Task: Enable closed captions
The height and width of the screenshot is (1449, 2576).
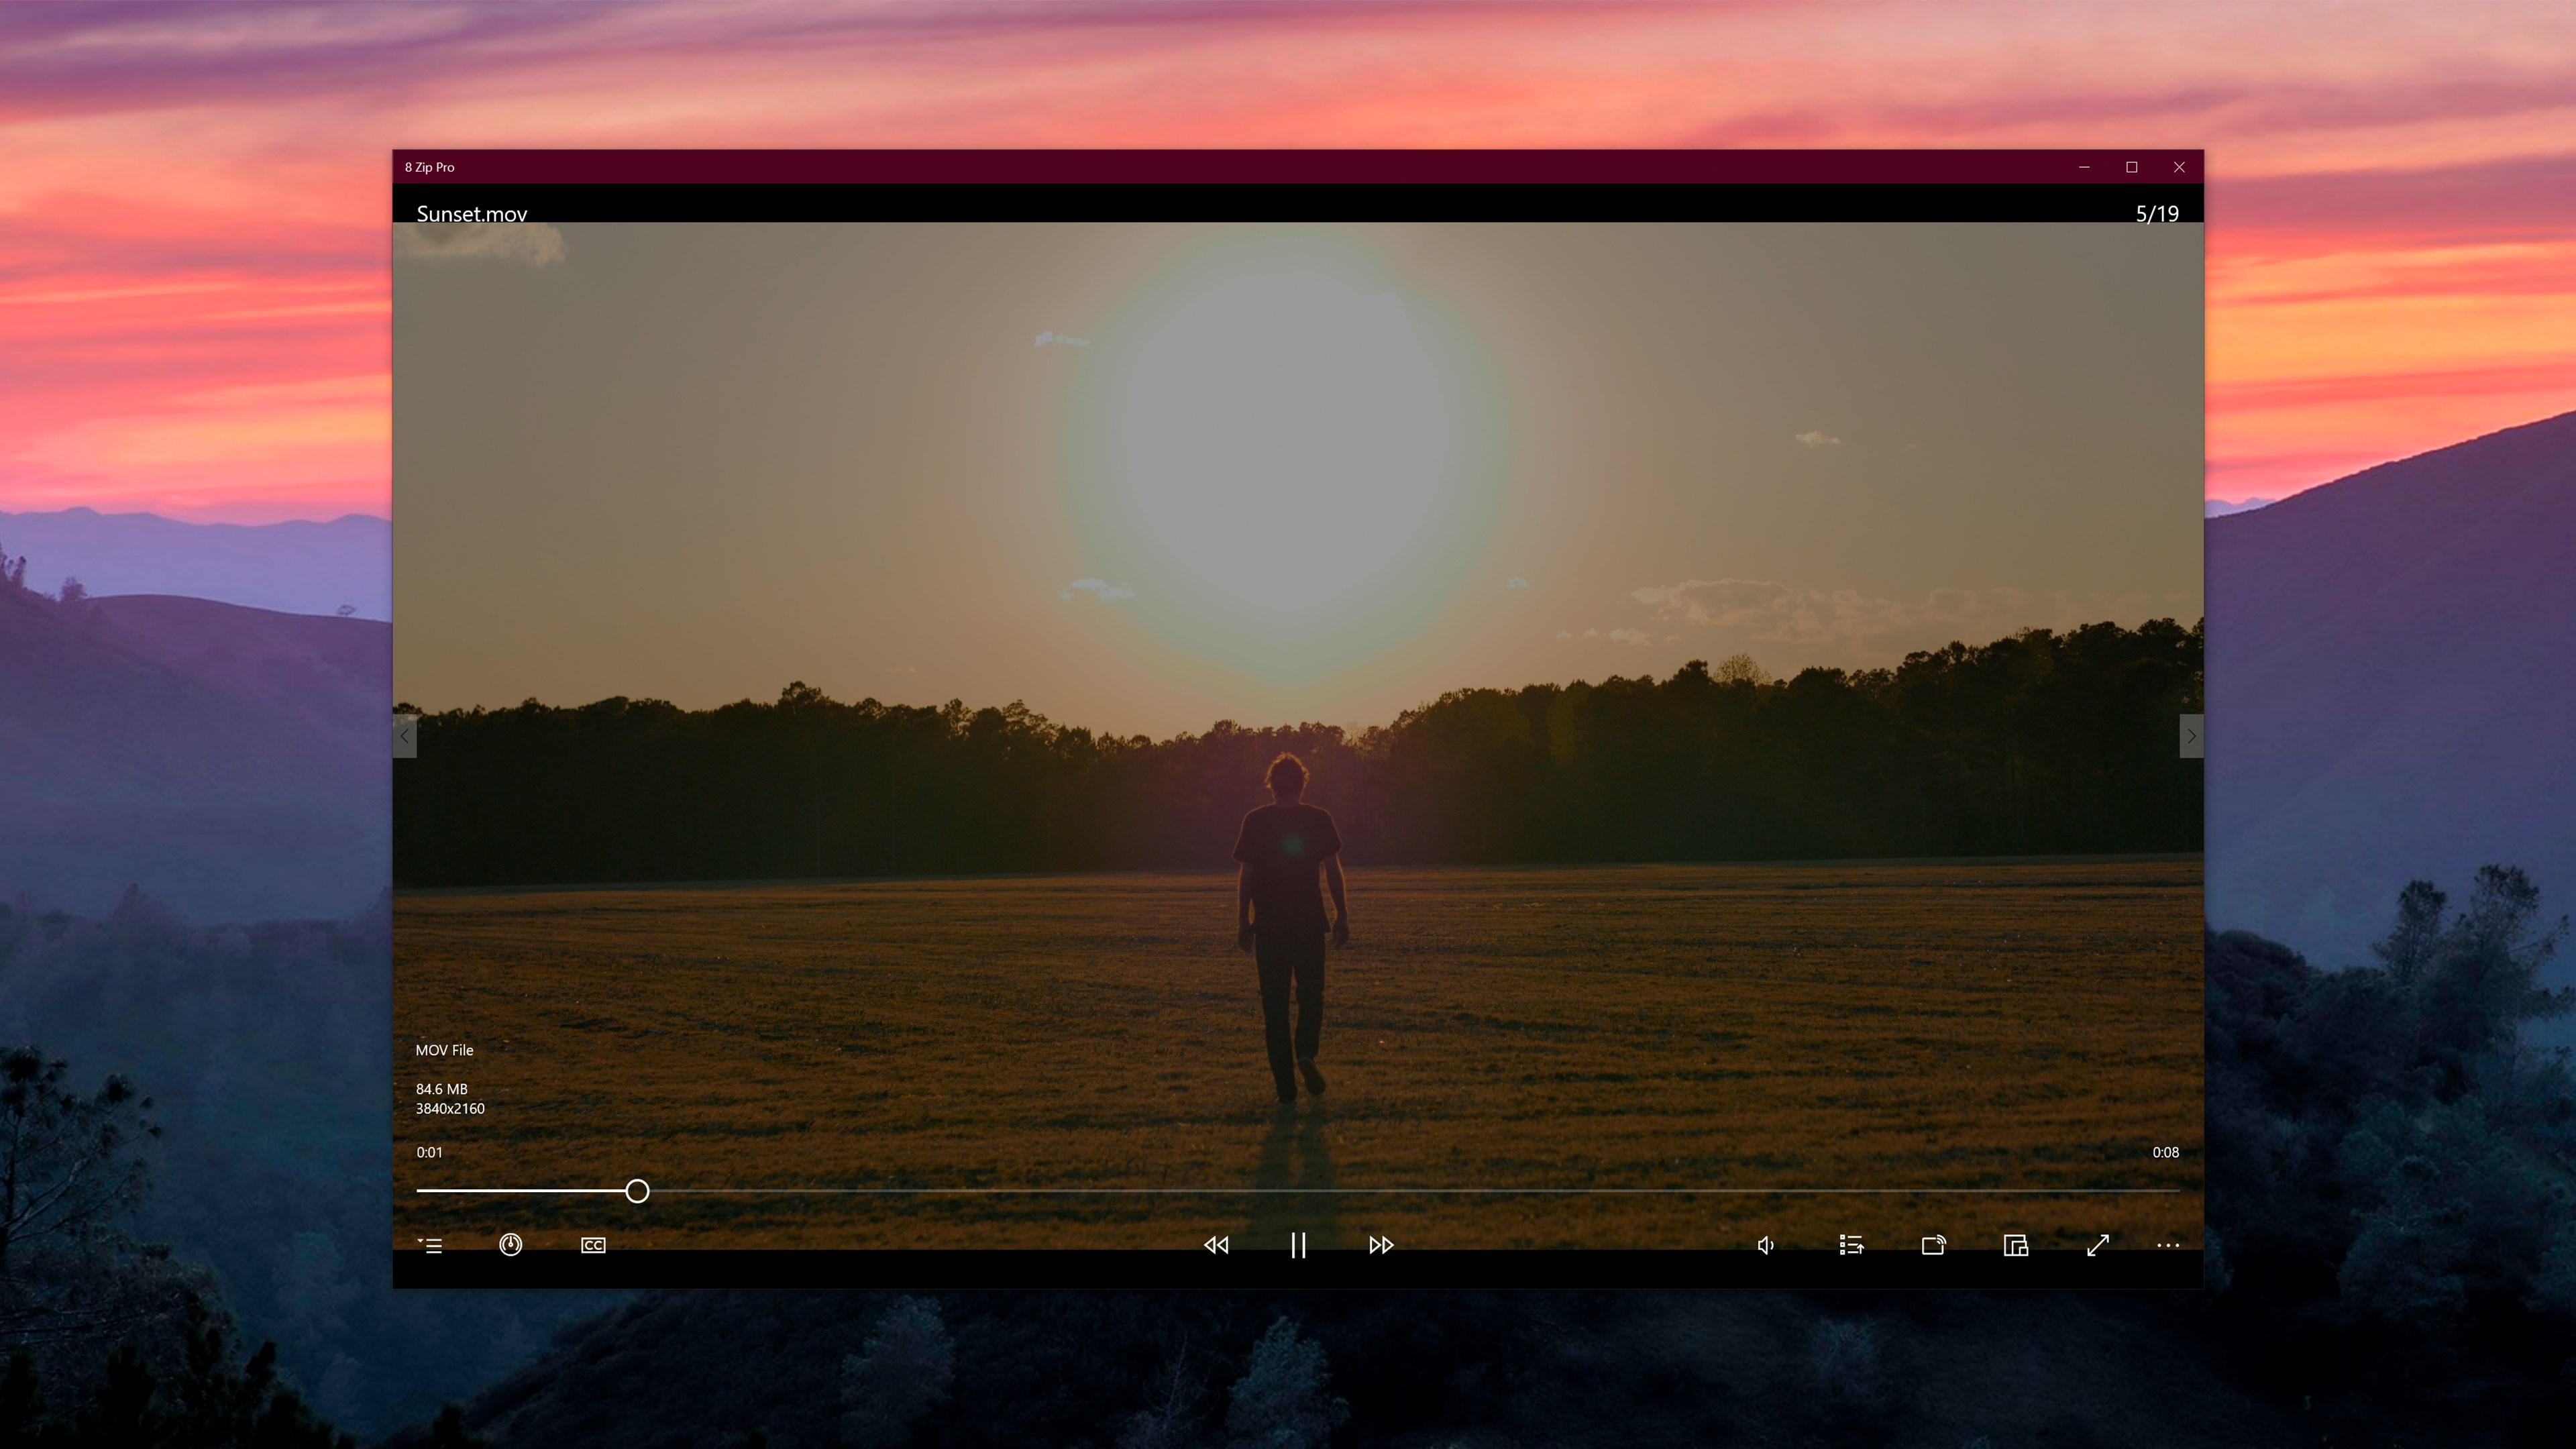Action: click(x=592, y=1245)
